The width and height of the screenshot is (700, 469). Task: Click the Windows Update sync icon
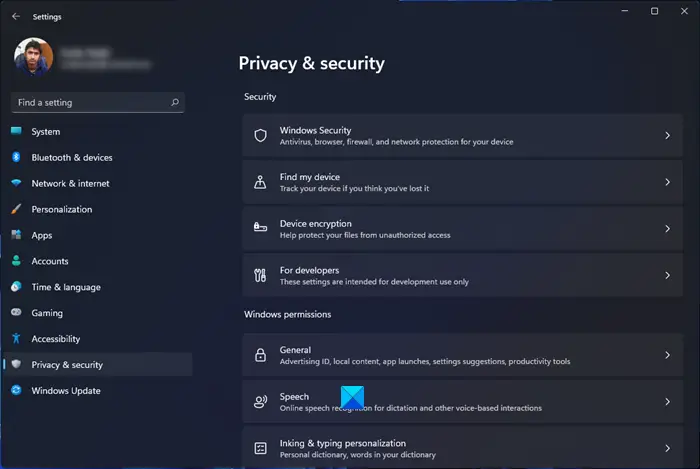tap(16, 390)
